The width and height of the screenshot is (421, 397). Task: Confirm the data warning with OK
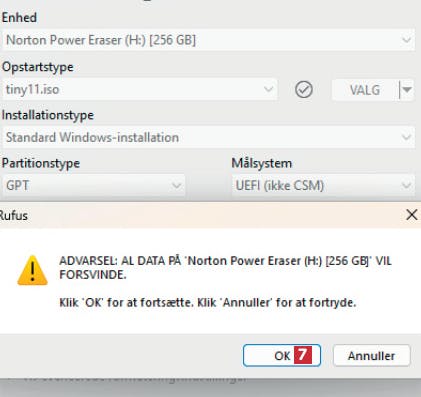pyautogui.click(x=282, y=355)
